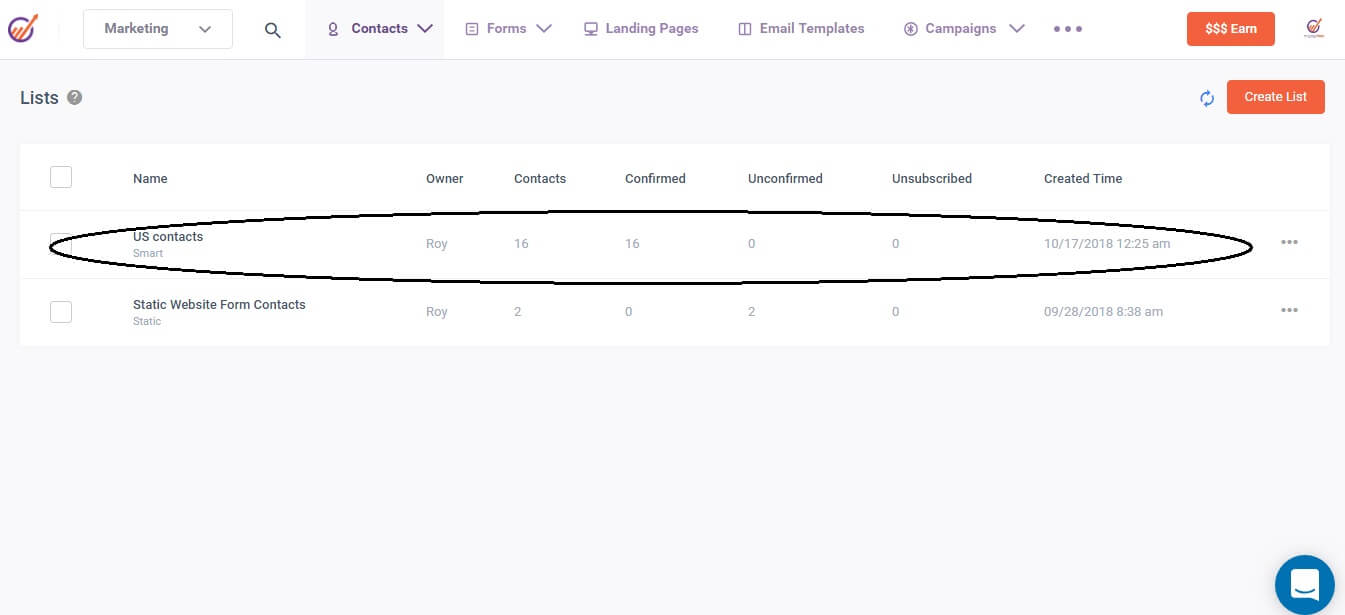Open the search icon in the navigation bar
Viewport: 1345px width, 615px height.
coord(272,29)
